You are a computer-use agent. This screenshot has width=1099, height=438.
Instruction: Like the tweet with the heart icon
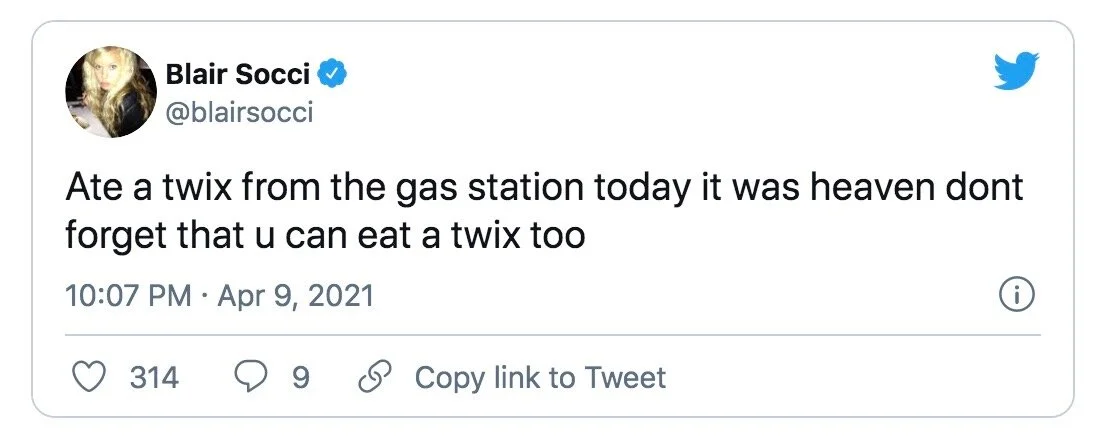(90, 377)
